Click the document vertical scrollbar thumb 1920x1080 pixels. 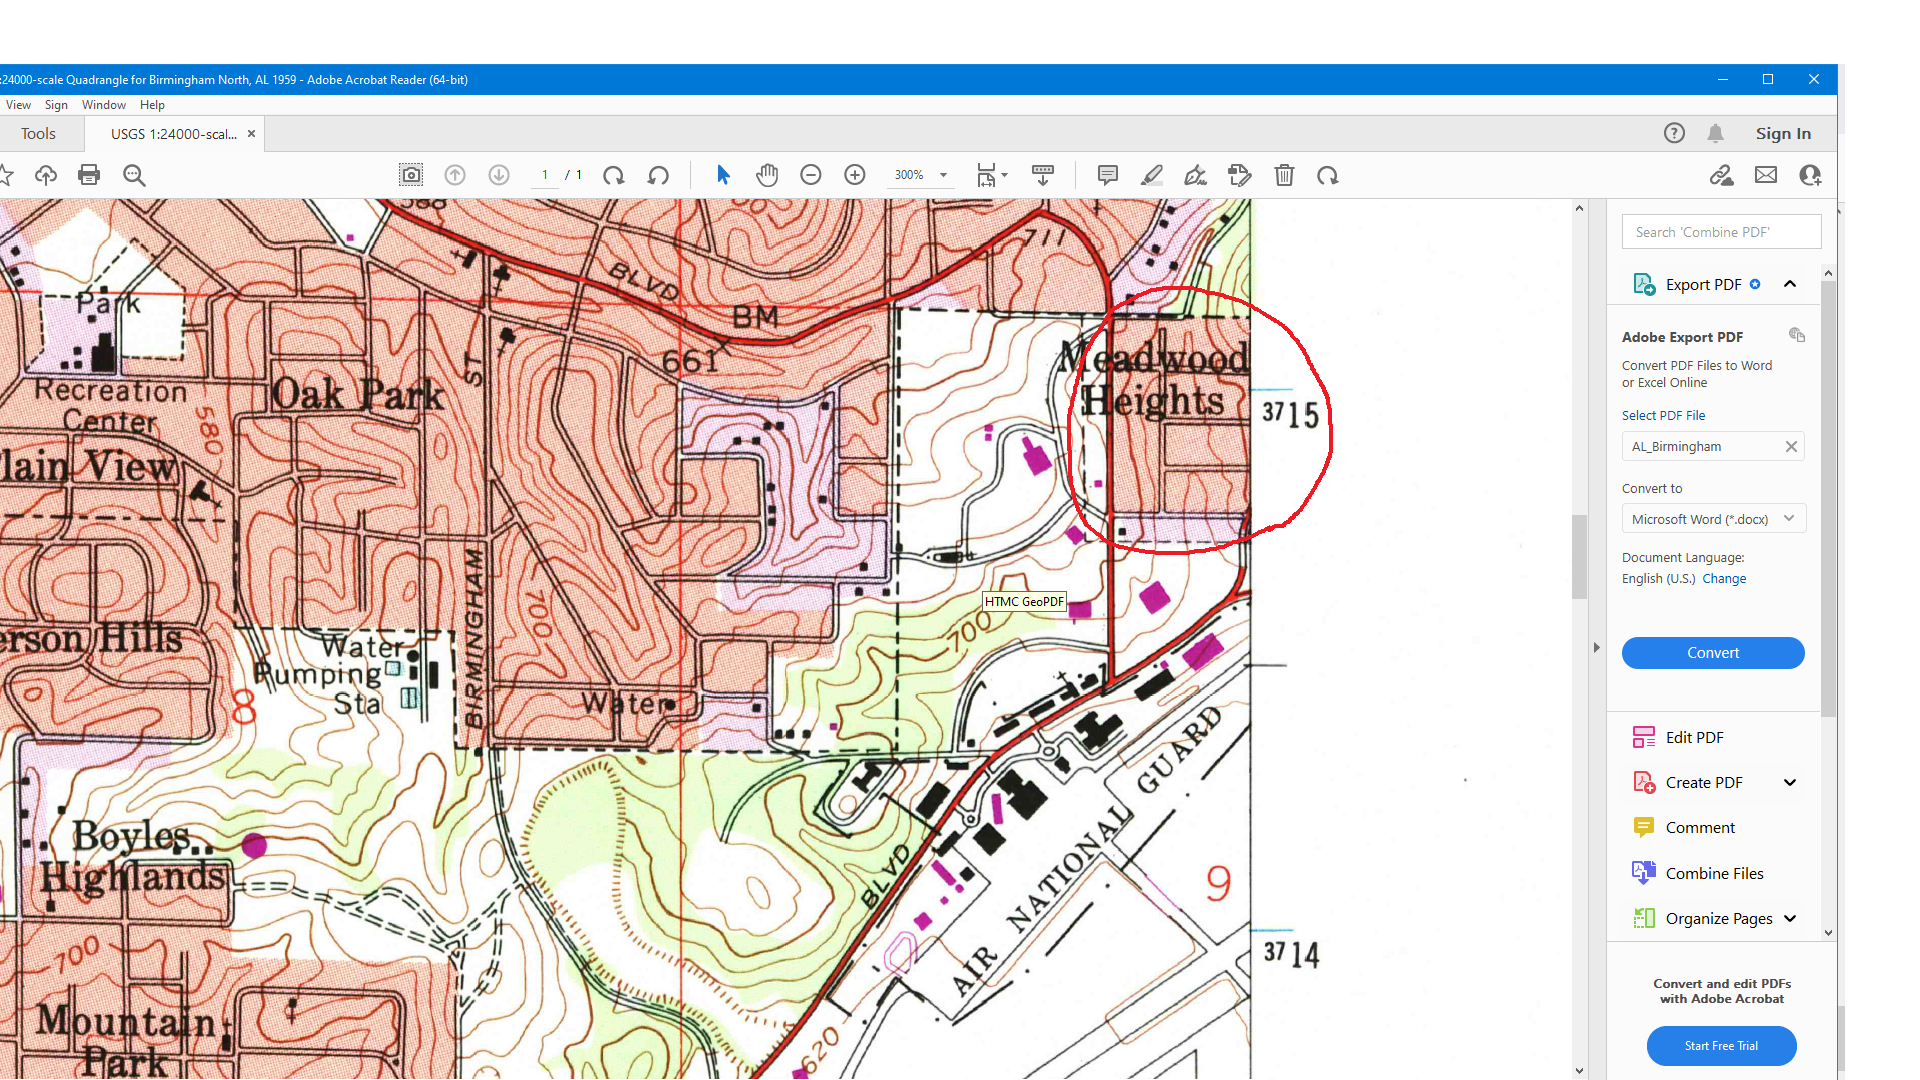click(1580, 557)
